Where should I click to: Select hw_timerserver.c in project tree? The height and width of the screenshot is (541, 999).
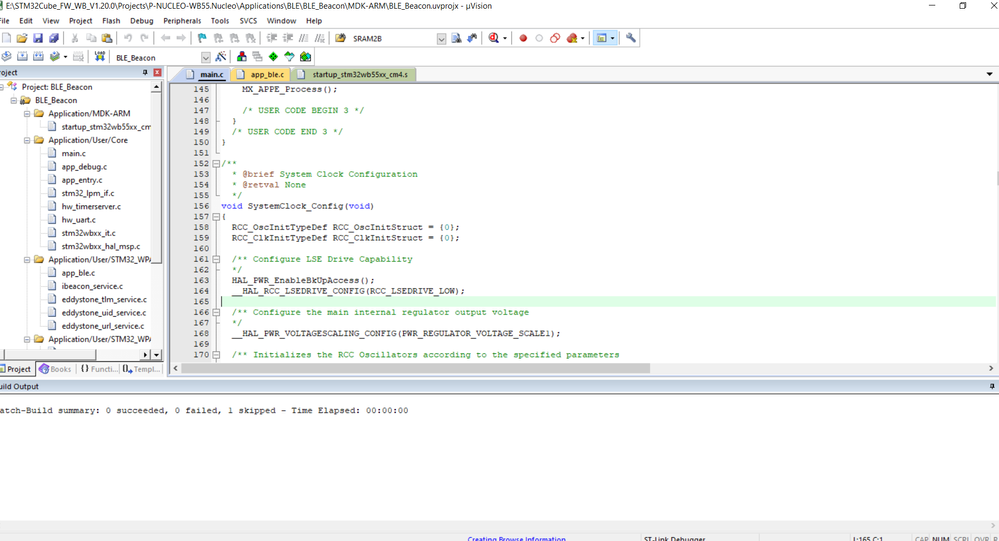click(91, 206)
